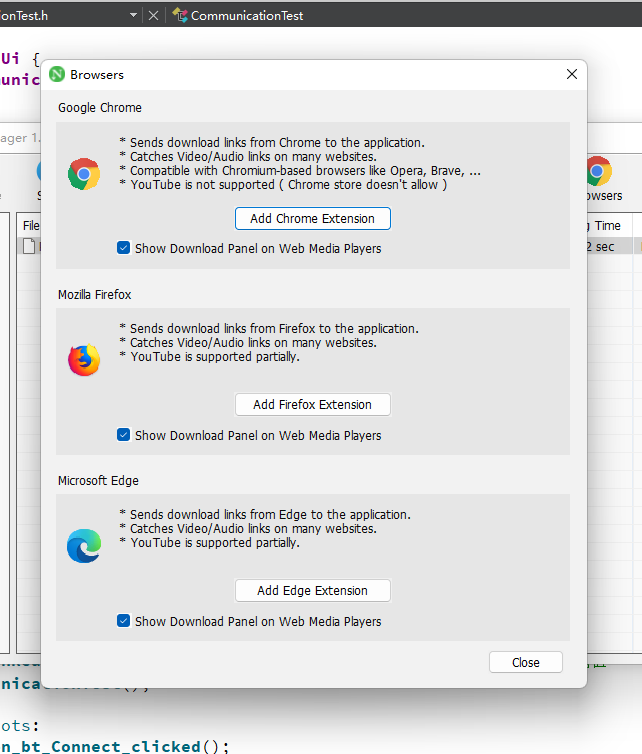
Task: Click the CommunicationTest class icon in editor bar
Action: click(x=180, y=15)
